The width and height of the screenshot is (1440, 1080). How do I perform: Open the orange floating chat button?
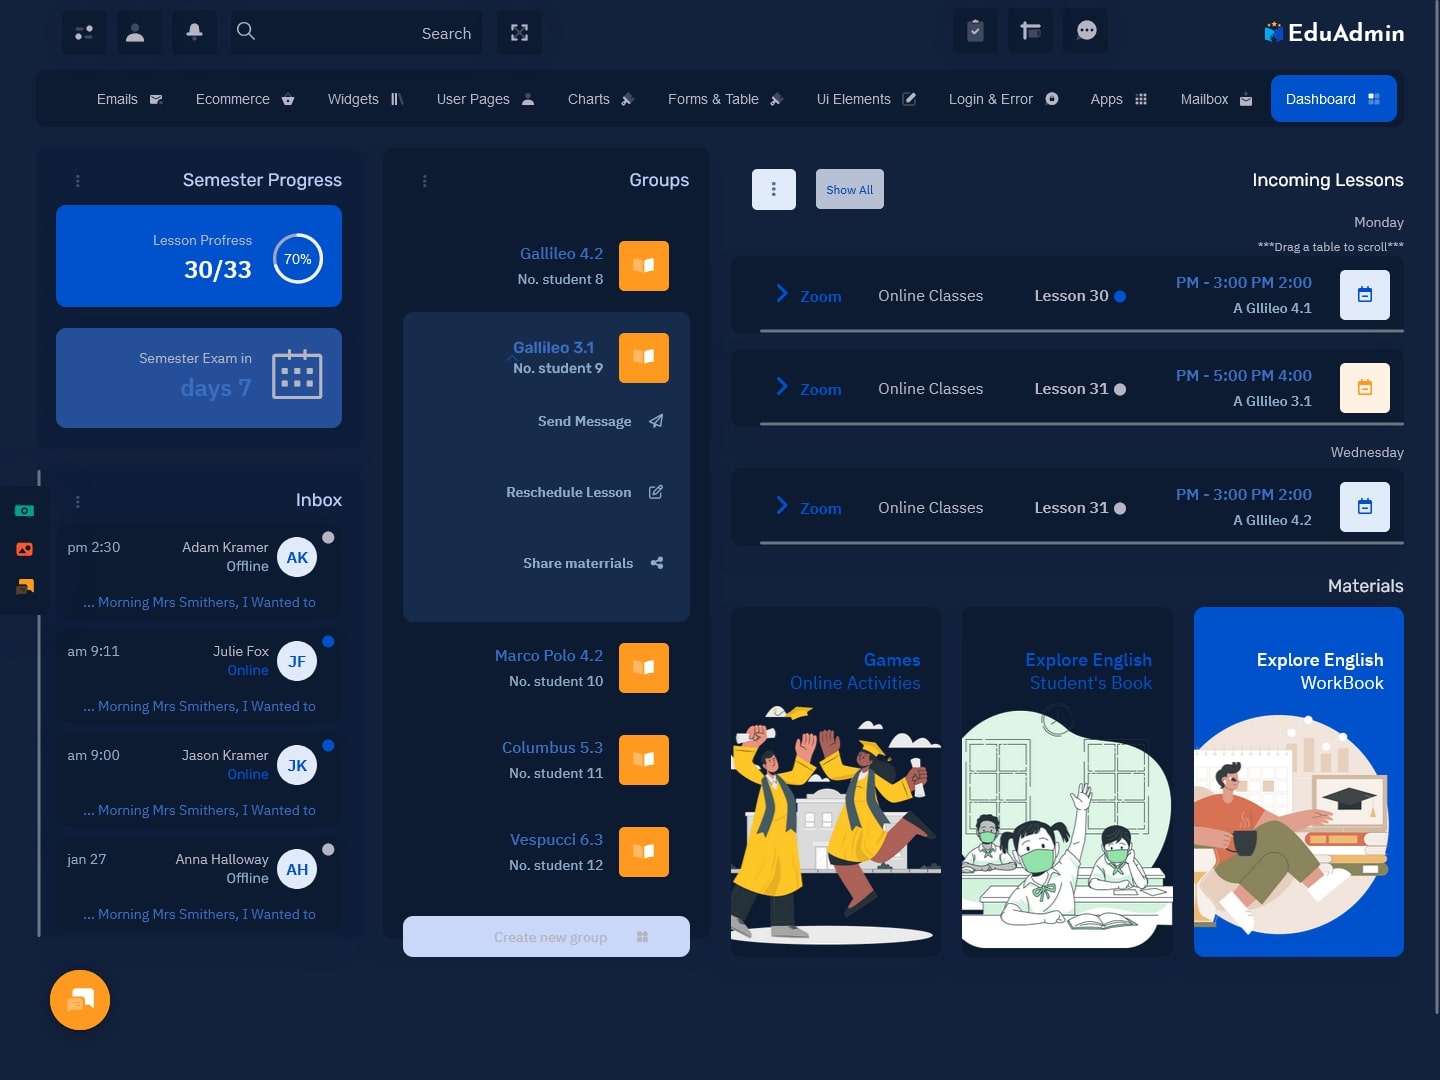(80, 1000)
